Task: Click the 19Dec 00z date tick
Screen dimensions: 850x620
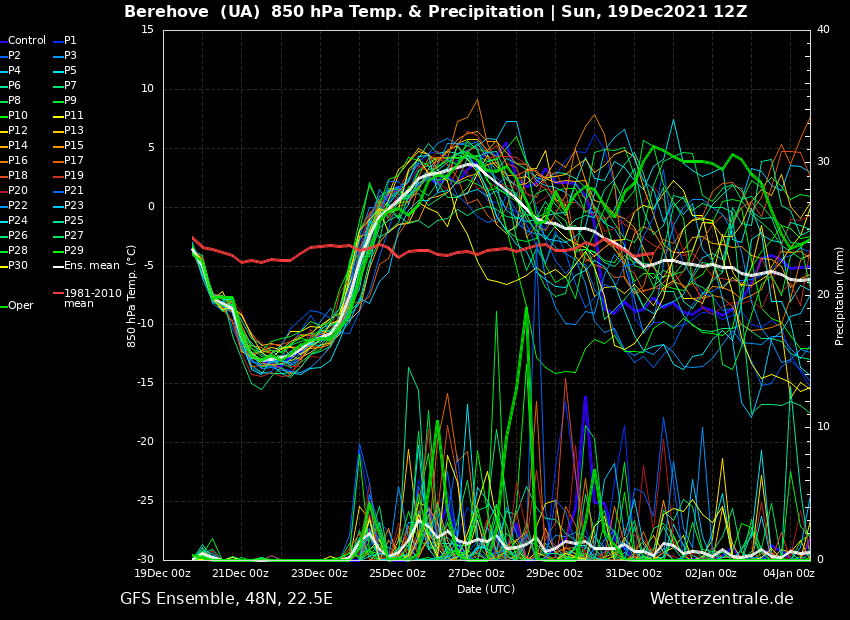Action: pyautogui.click(x=163, y=574)
